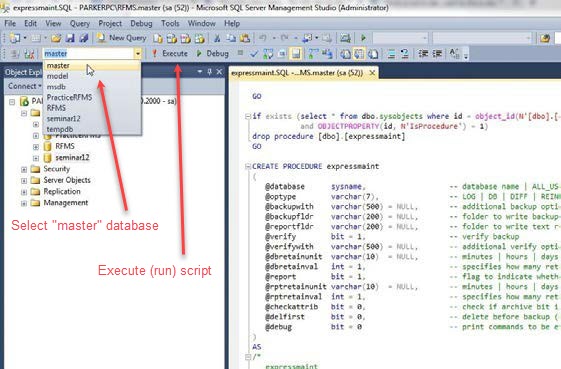561x369 pixels.
Task: Click the Navigate Backward icon
Action: pos(308,38)
